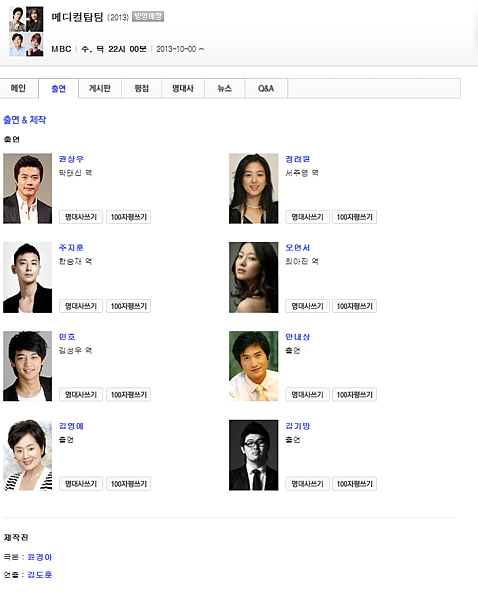The height and width of the screenshot is (600, 478).
Task: Click the 메디컬탑팀 drama title
Action: (x=77, y=17)
